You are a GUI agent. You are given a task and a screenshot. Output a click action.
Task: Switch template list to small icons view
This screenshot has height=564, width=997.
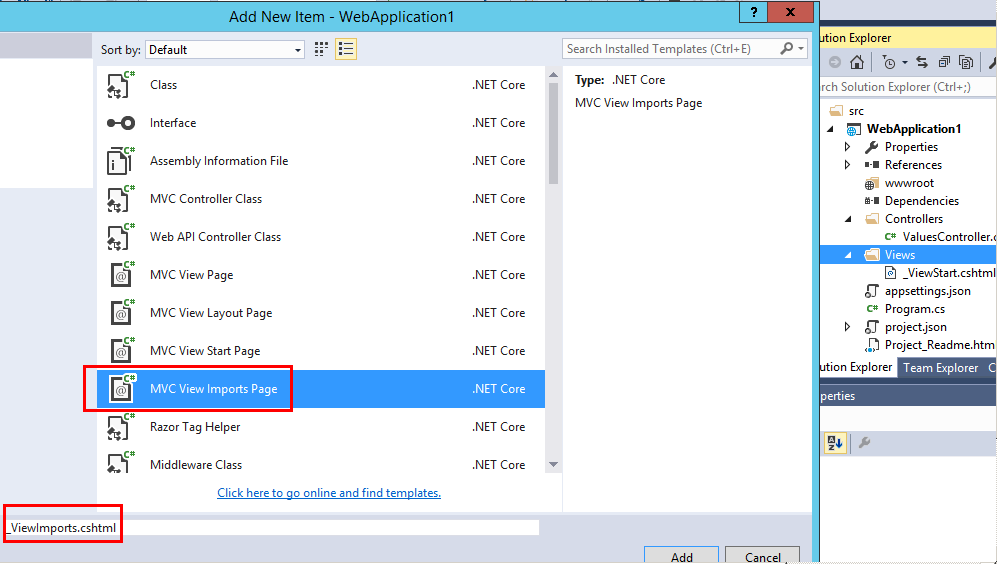coord(321,49)
